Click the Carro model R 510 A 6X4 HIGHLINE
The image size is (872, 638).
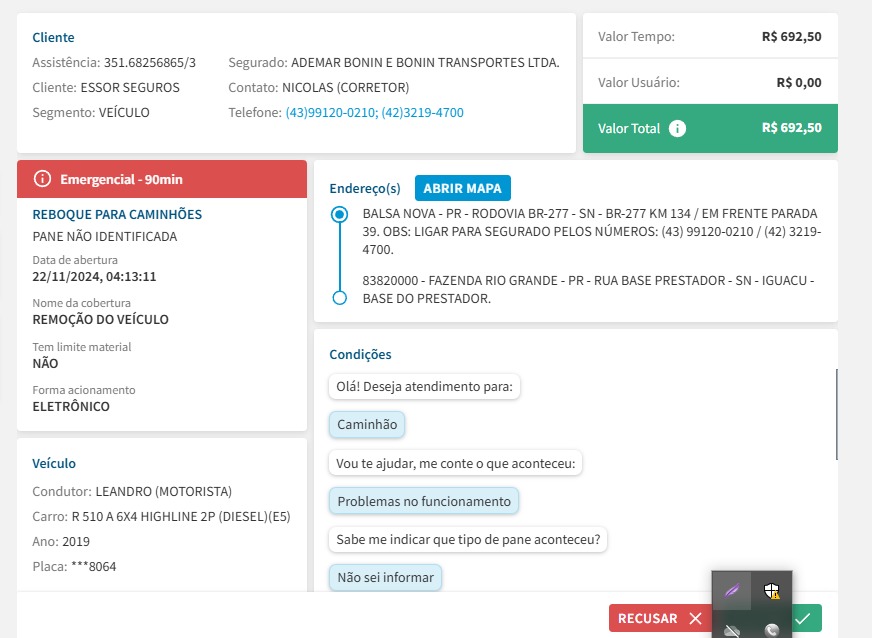(181, 516)
